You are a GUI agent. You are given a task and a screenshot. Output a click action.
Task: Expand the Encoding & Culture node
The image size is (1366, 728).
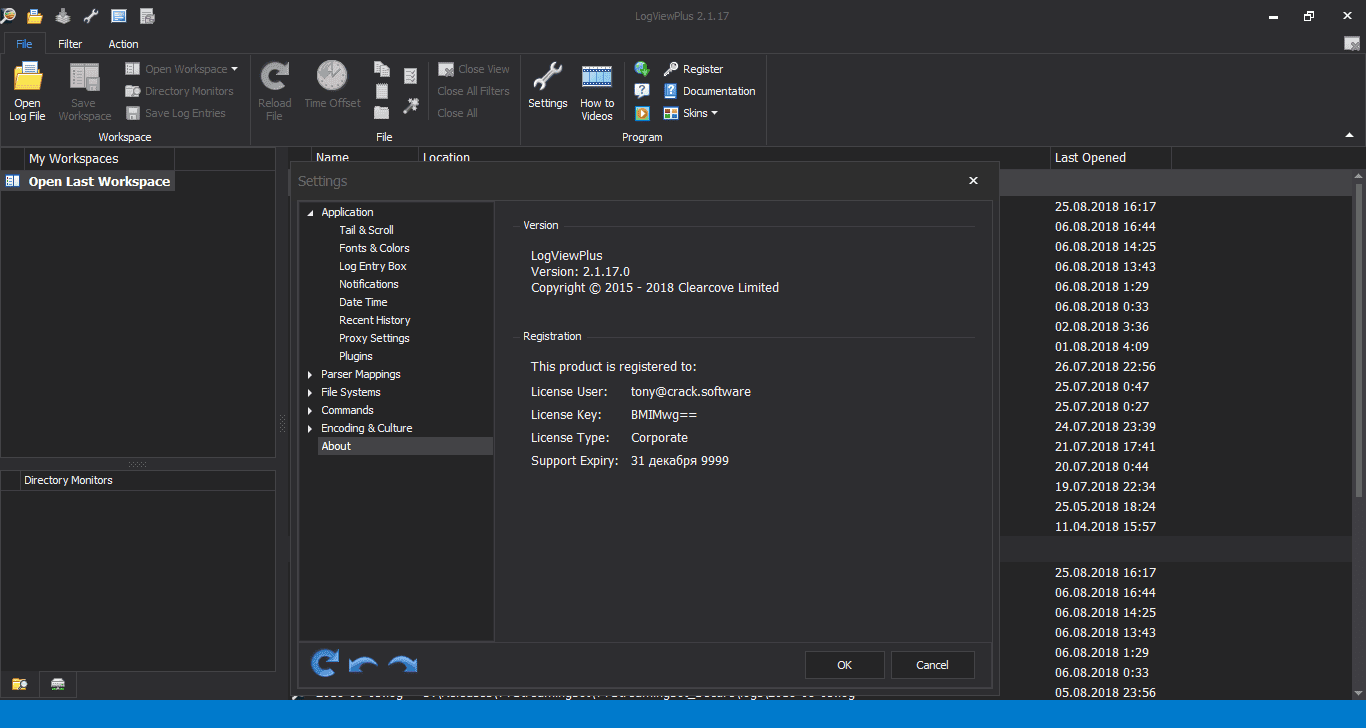coord(310,429)
